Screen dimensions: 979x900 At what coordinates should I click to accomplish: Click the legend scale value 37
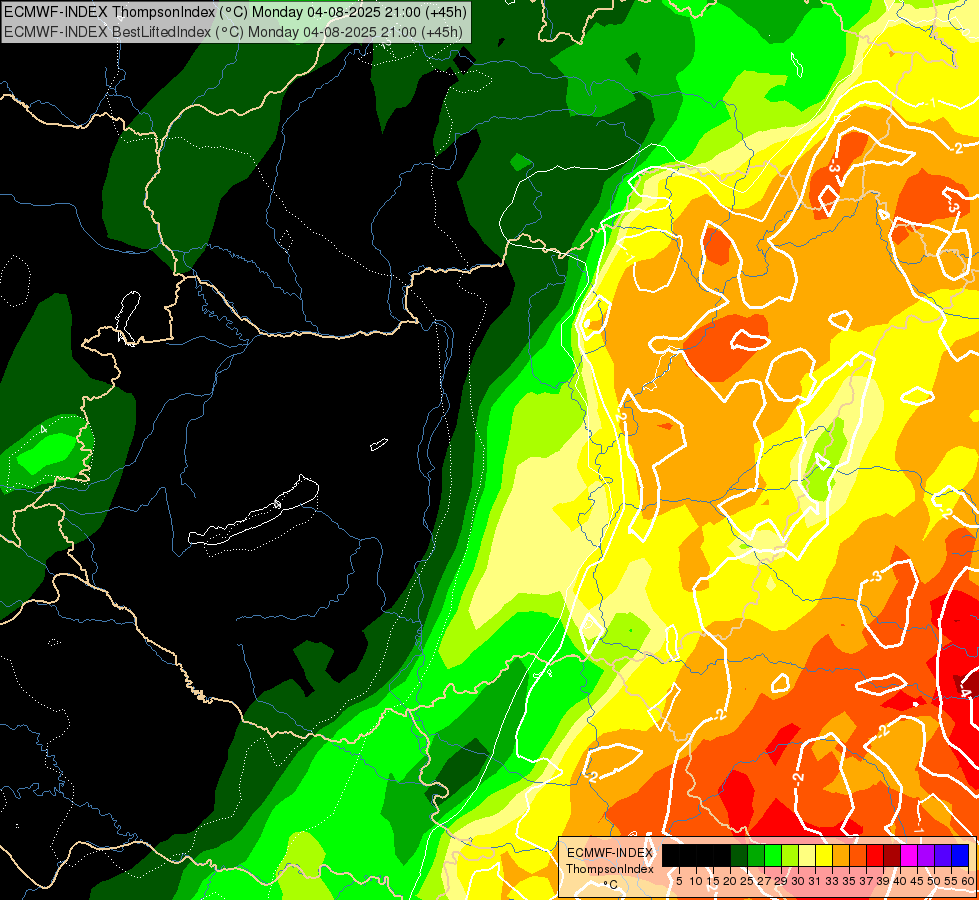pyautogui.click(x=866, y=881)
